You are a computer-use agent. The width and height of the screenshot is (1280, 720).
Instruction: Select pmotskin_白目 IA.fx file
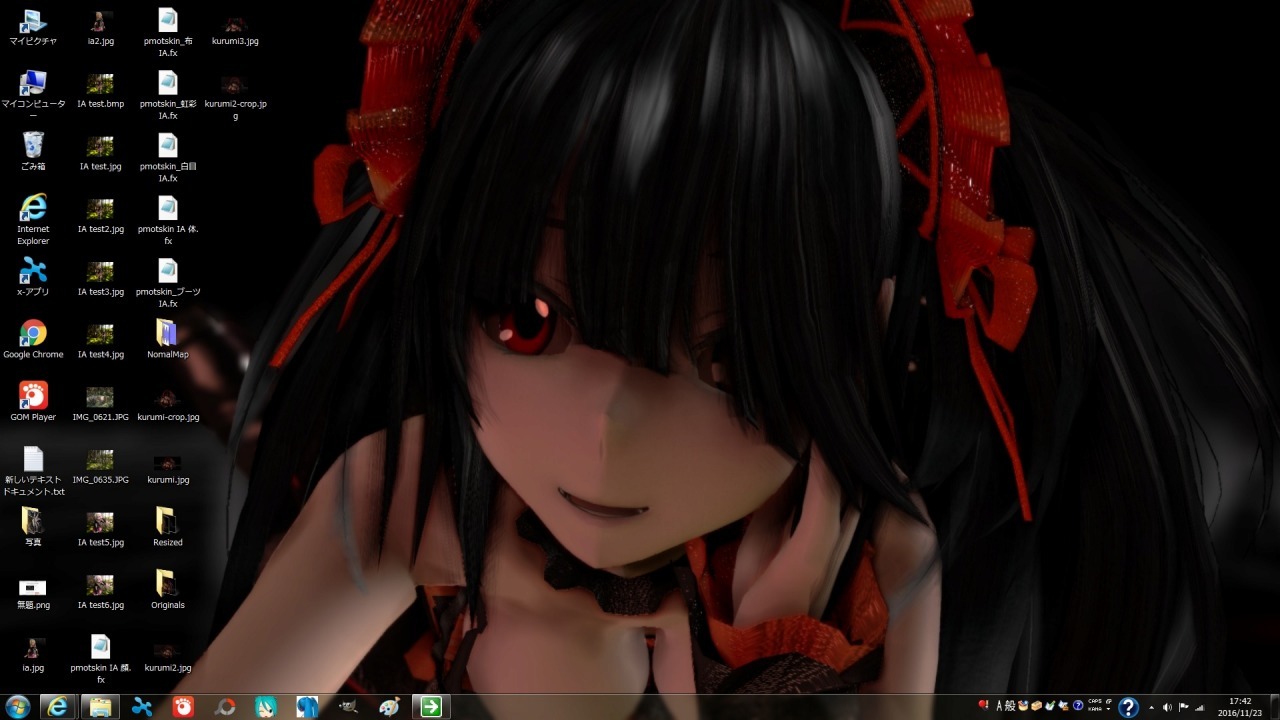(168, 158)
